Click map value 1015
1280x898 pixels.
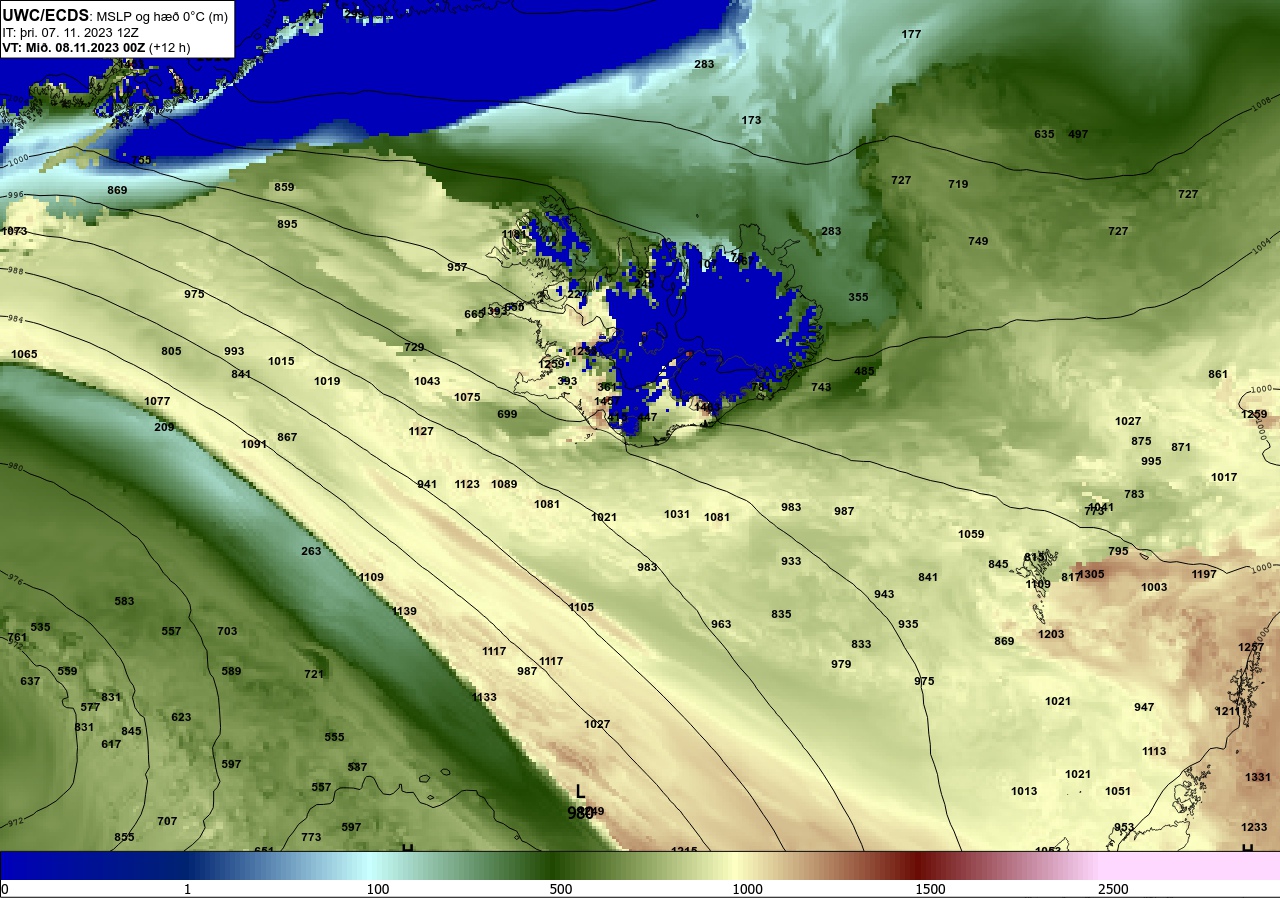(281, 361)
